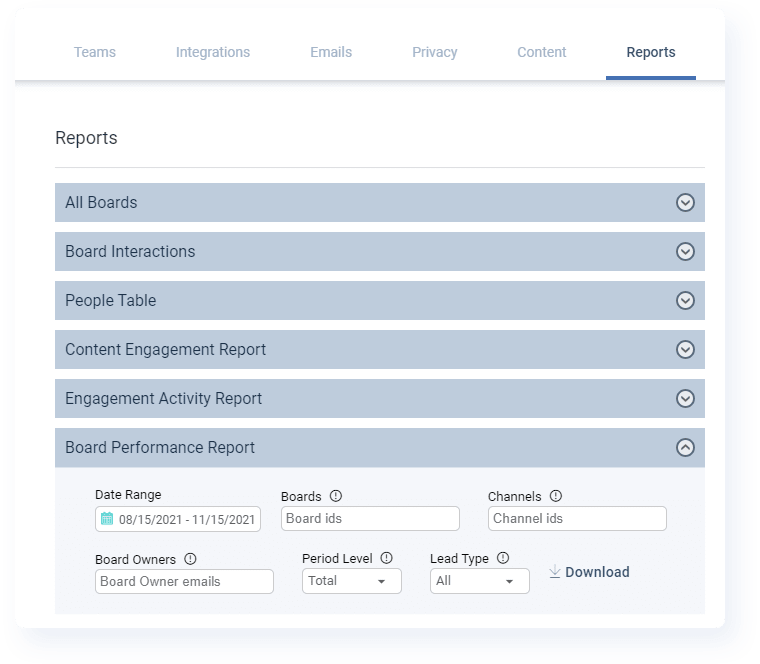
Task: Collapse the Board Performance Report section
Action: (x=685, y=448)
